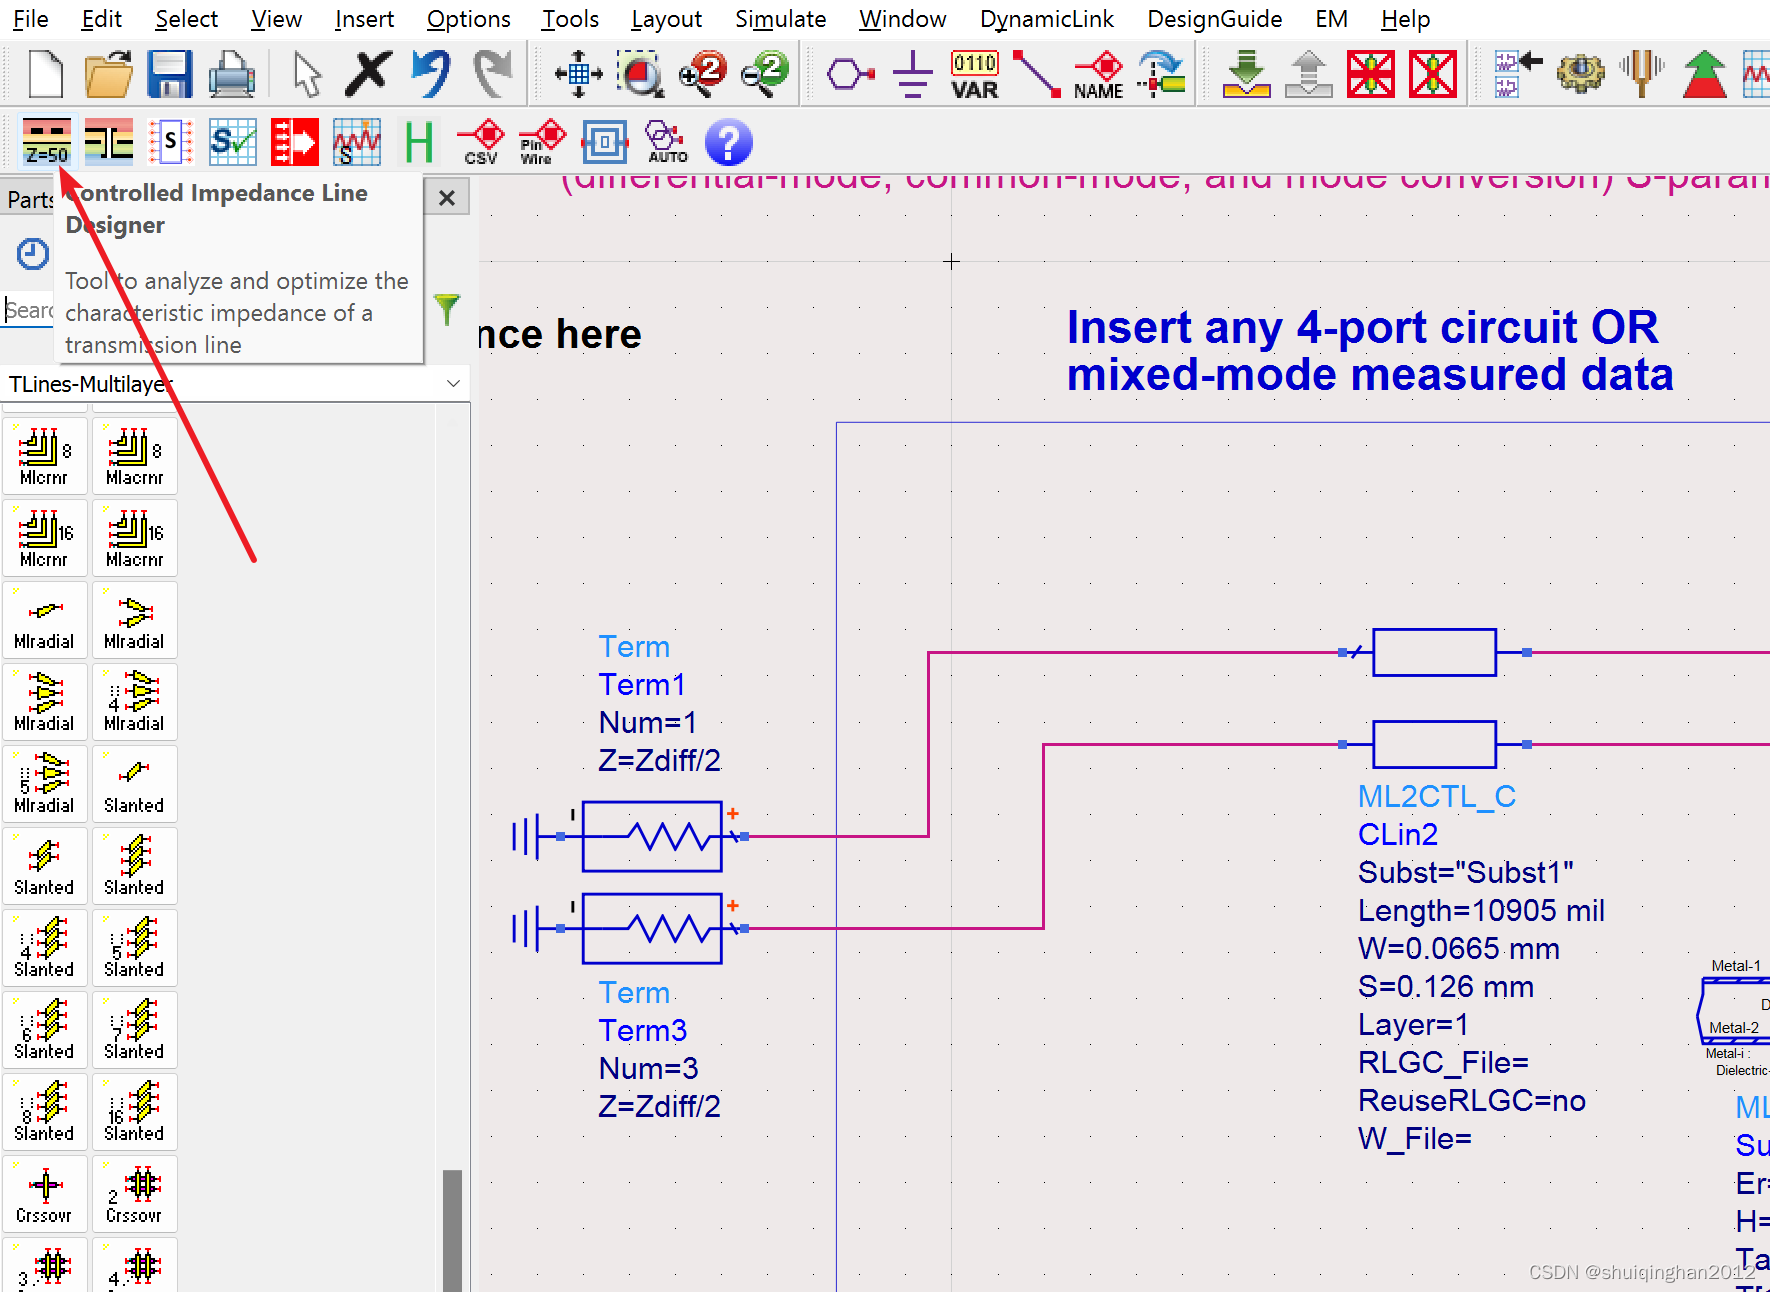Open the wire/pin label NAME tool
1770x1292 pixels.
1098,73
